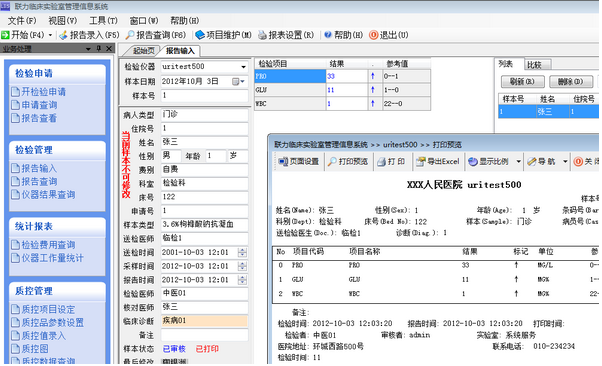The height and width of the screenshot is (366, 602).
Task: Click 显示比例 zoom icon
Action: coord(473,162)
